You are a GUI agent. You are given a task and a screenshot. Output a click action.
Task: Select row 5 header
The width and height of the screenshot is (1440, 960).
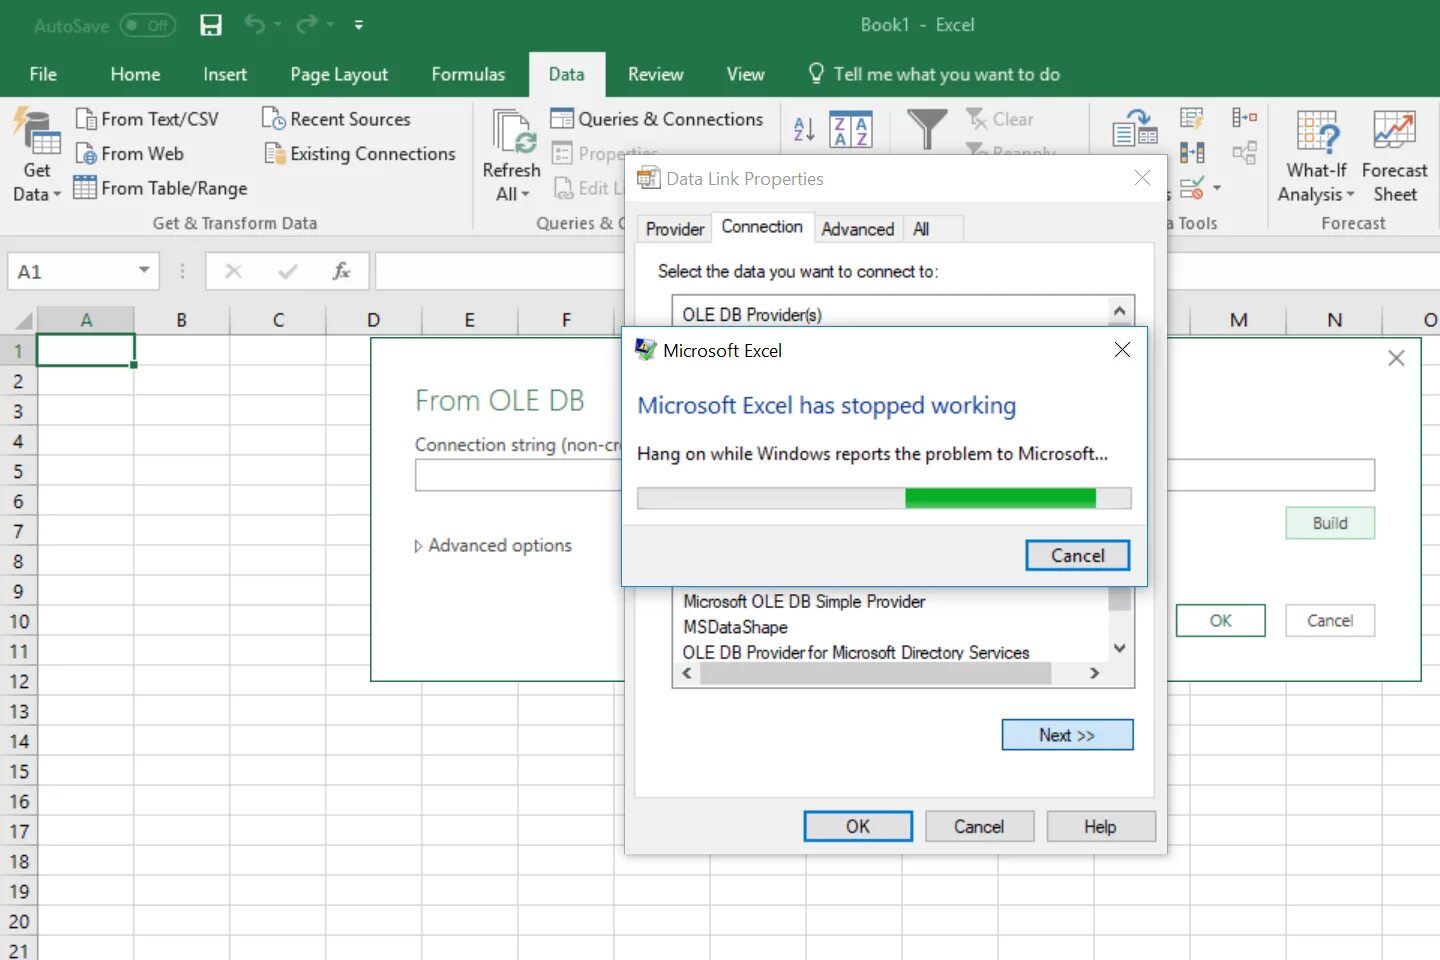pyautogui.click(x=18, y=471)
